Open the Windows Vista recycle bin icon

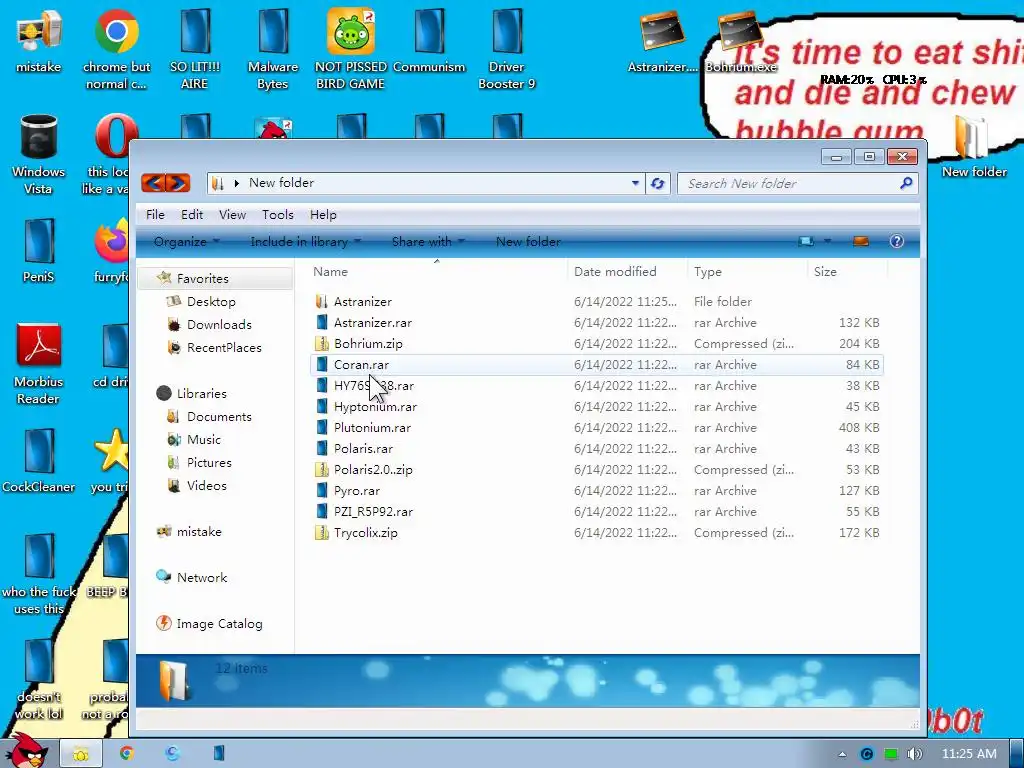pyautogui.click(x=39, y=154)
